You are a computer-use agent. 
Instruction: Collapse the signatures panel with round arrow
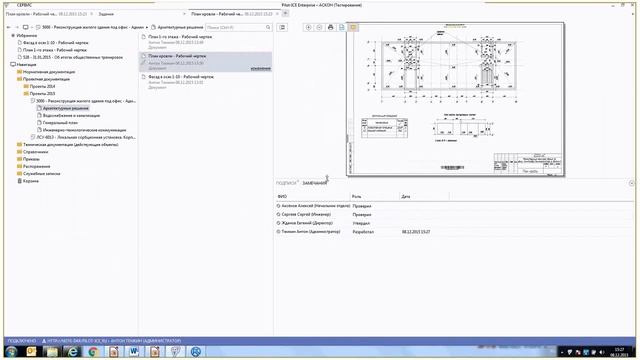pyautogui.click(x=631, y=183)
